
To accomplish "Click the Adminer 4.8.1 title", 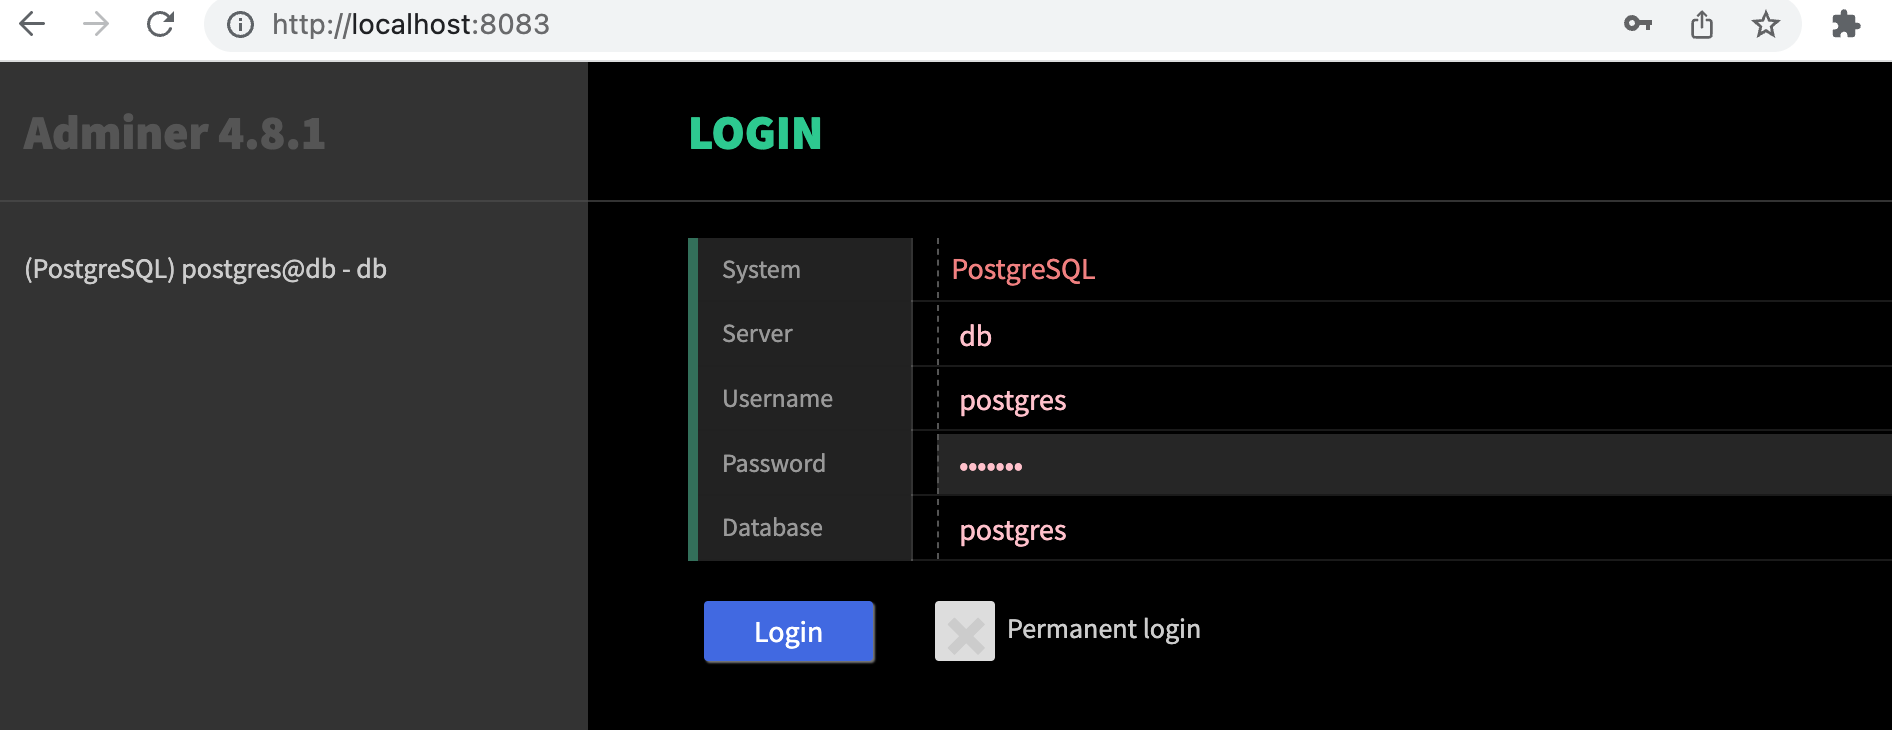I will (x=175, y=133).
